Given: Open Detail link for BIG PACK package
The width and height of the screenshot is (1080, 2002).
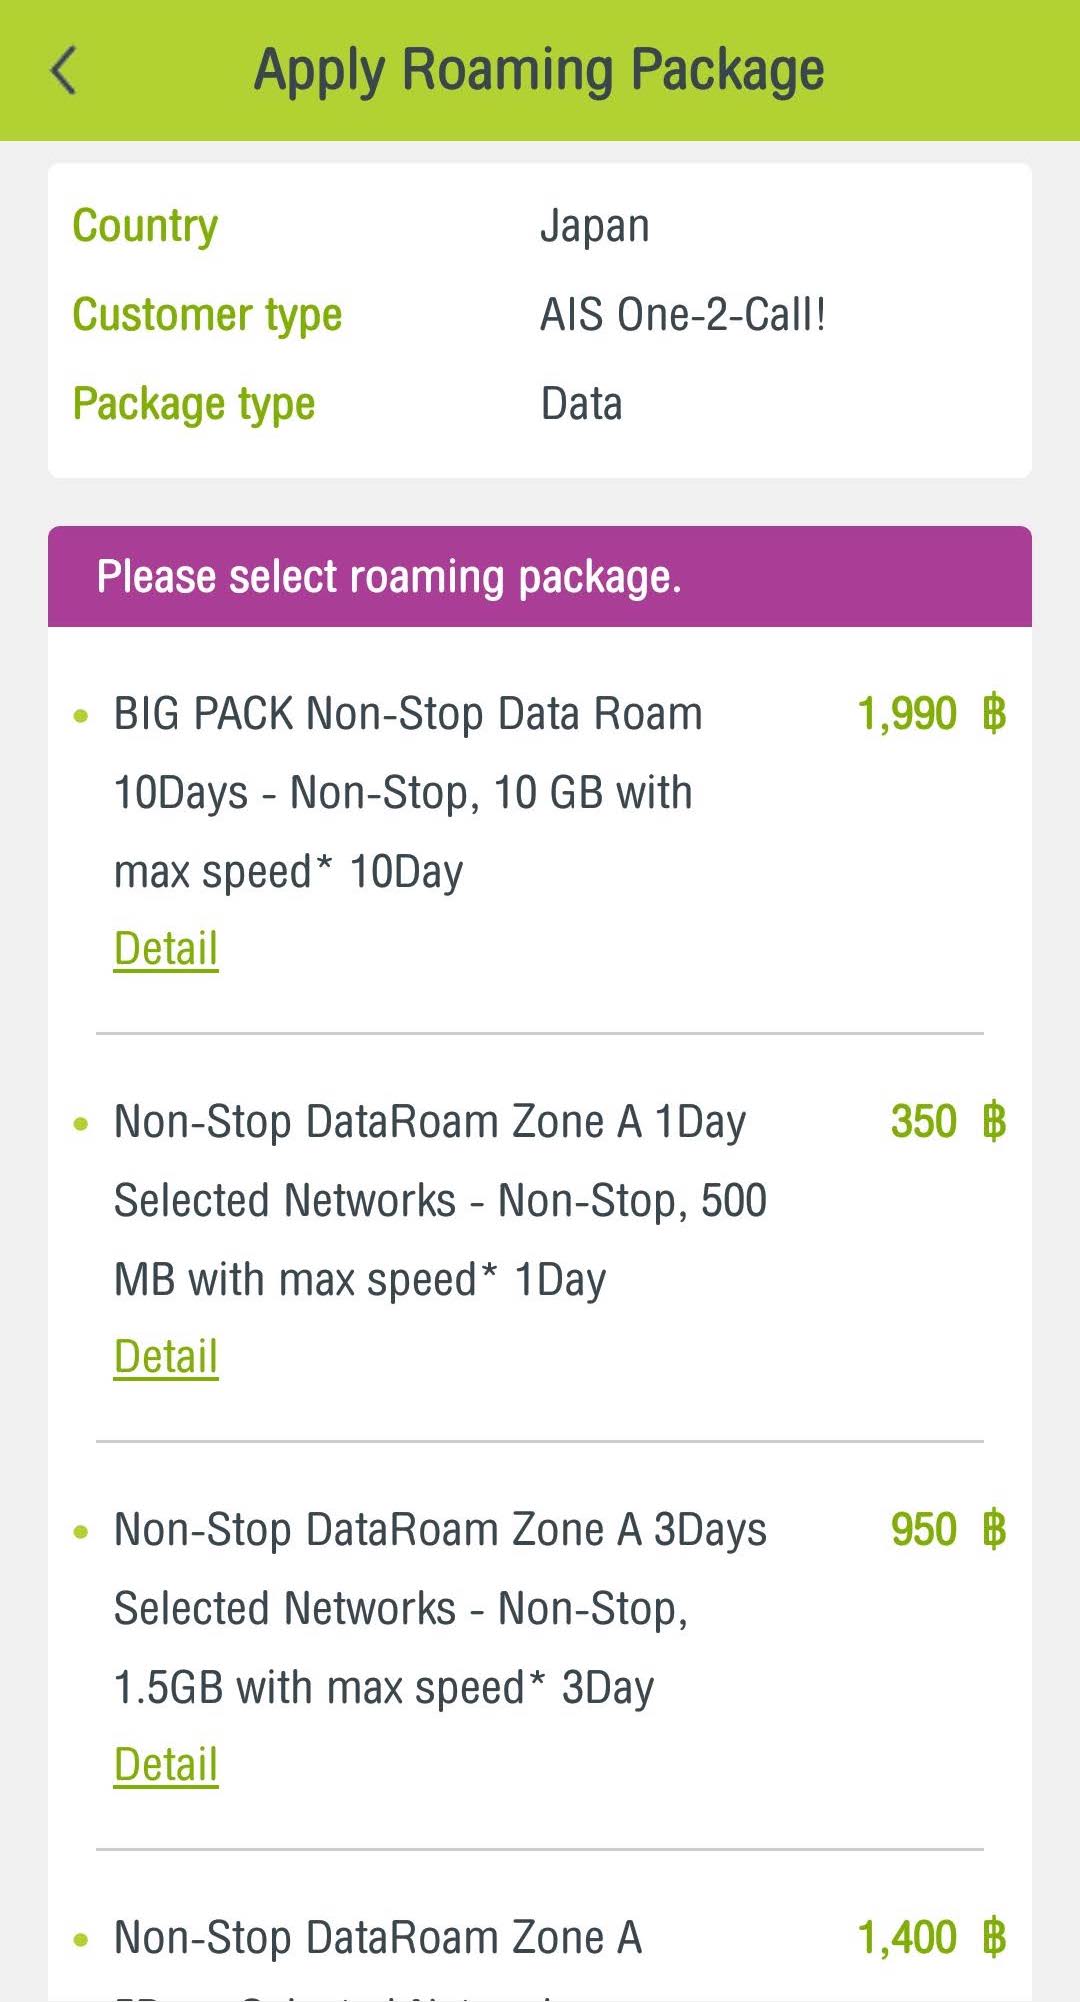Looking at the screenshot, I should pos(166,948).
